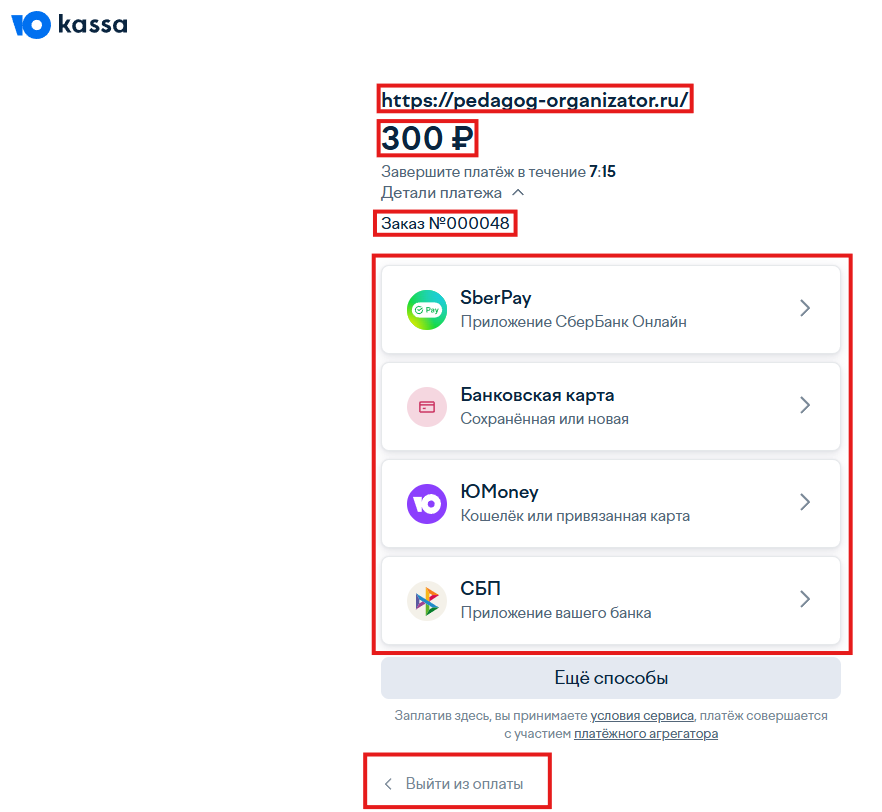Click the purple ЮMoney icon
The width and height of the screenshot is (882, 812).
pos(427,504)
